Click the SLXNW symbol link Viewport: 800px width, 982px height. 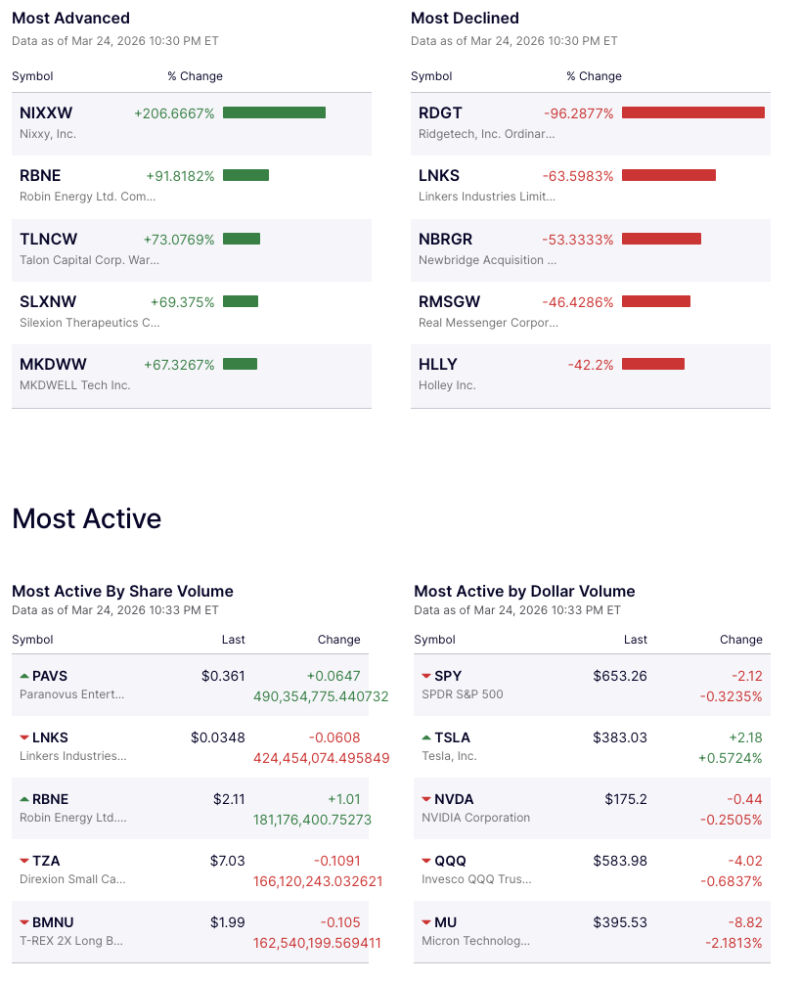(49, 302)
